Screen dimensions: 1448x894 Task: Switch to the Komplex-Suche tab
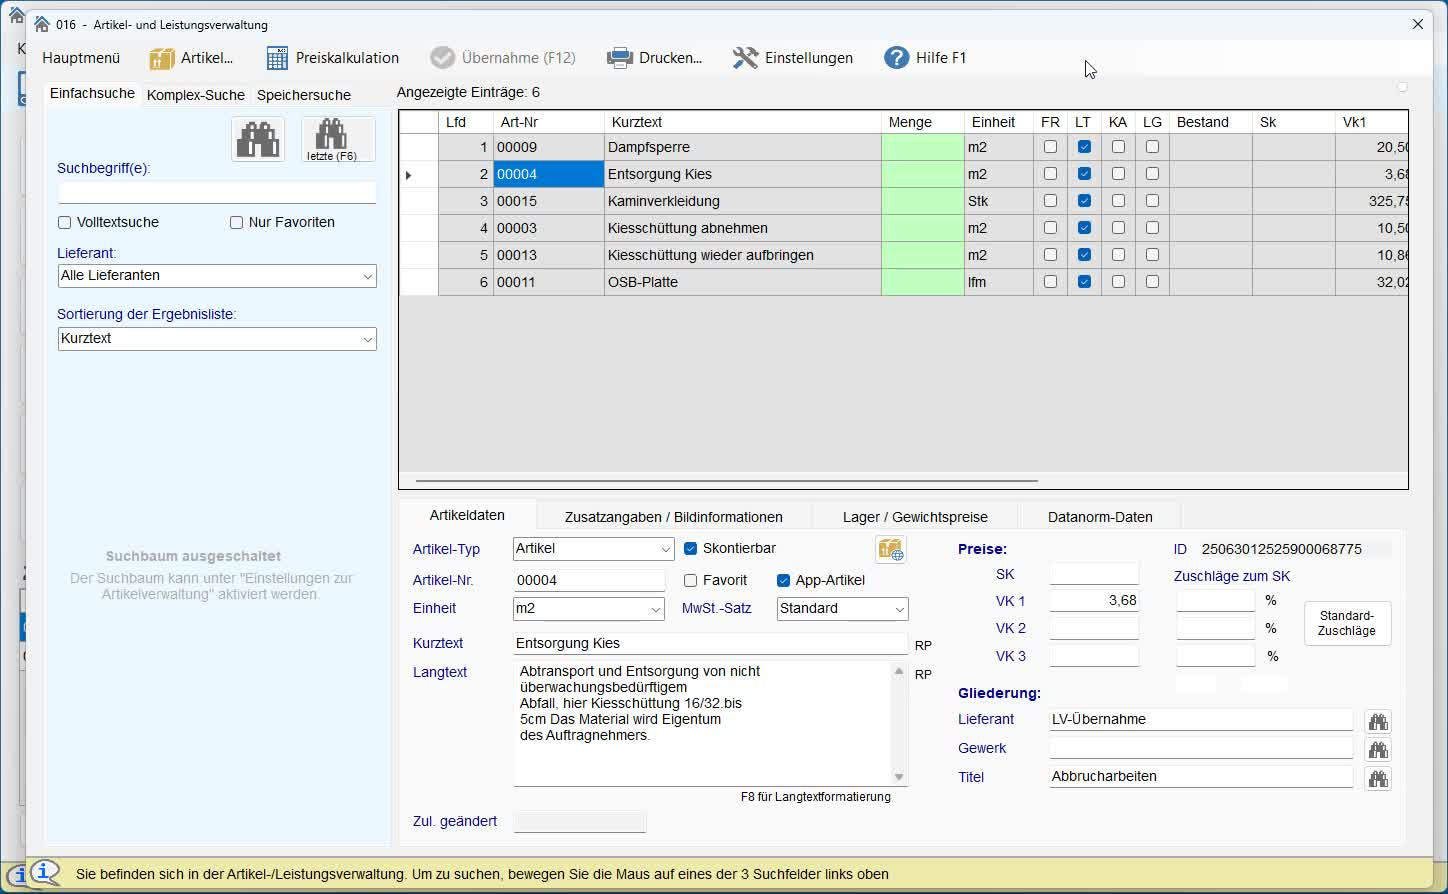click(x=195, y=95)
